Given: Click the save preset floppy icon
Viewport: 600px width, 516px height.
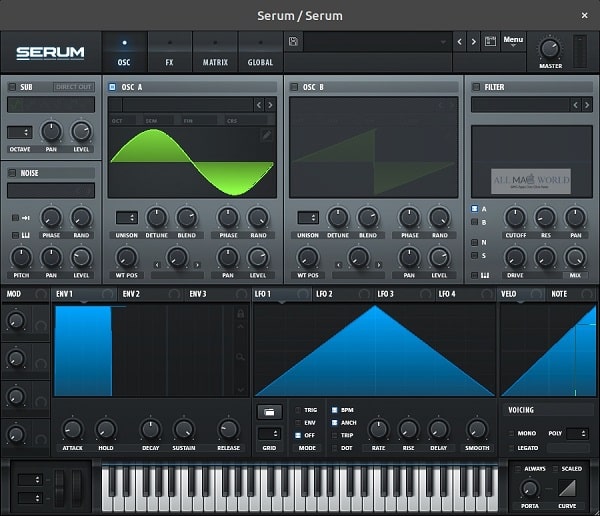Looking at the screenshot, I should pyautogui.click(x=293, y=41).
